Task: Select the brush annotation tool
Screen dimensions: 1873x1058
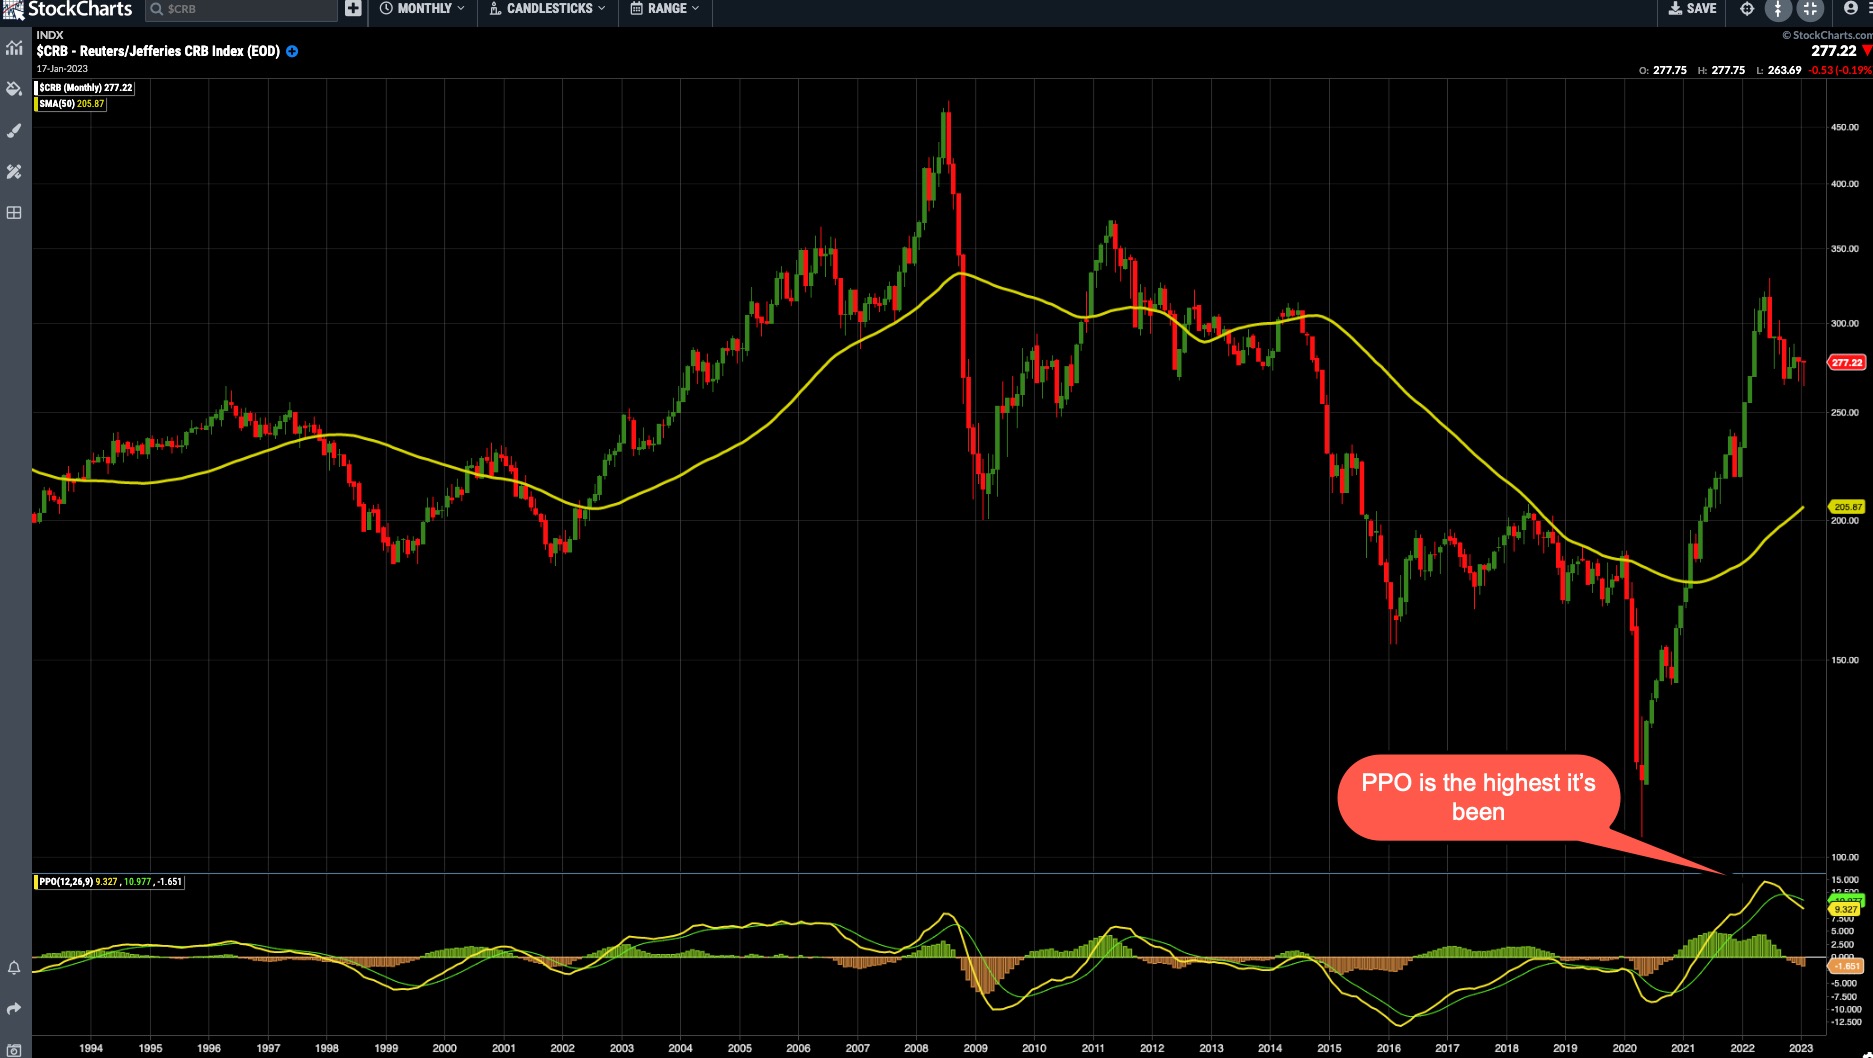Action: tap(14, 131)
